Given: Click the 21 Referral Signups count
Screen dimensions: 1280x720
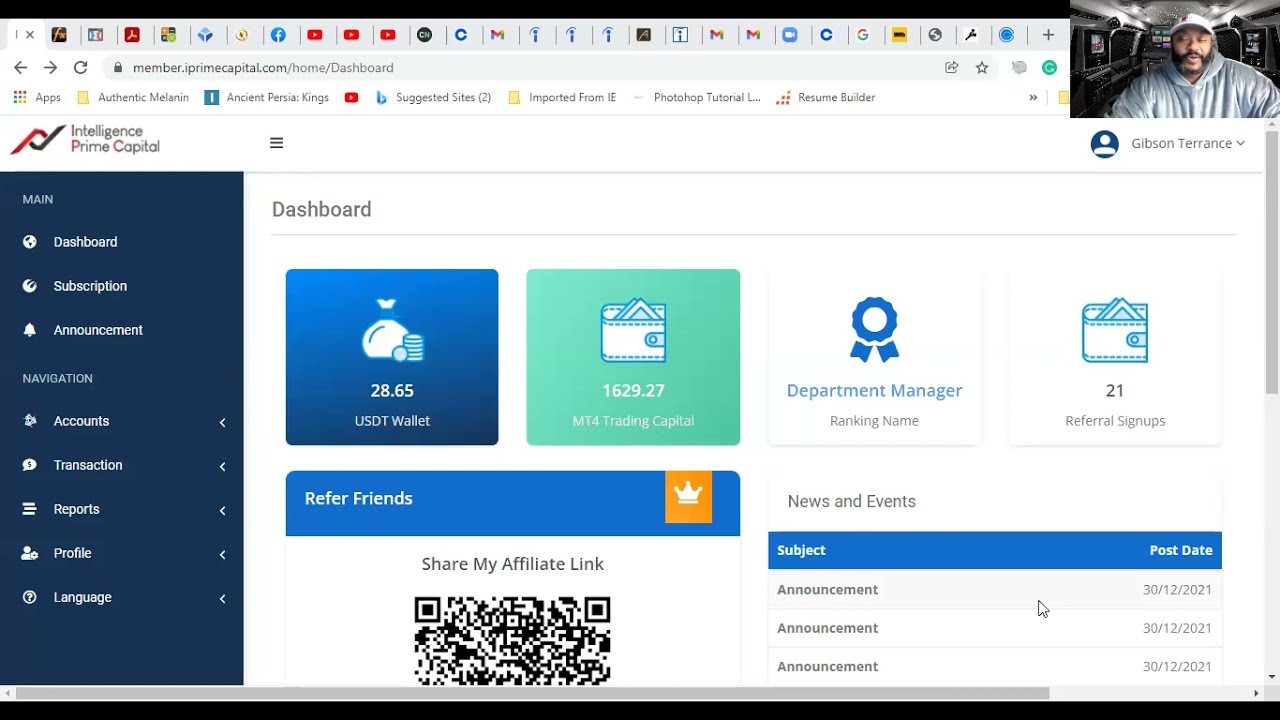Looking at the screenshot, I should 1115,390.
